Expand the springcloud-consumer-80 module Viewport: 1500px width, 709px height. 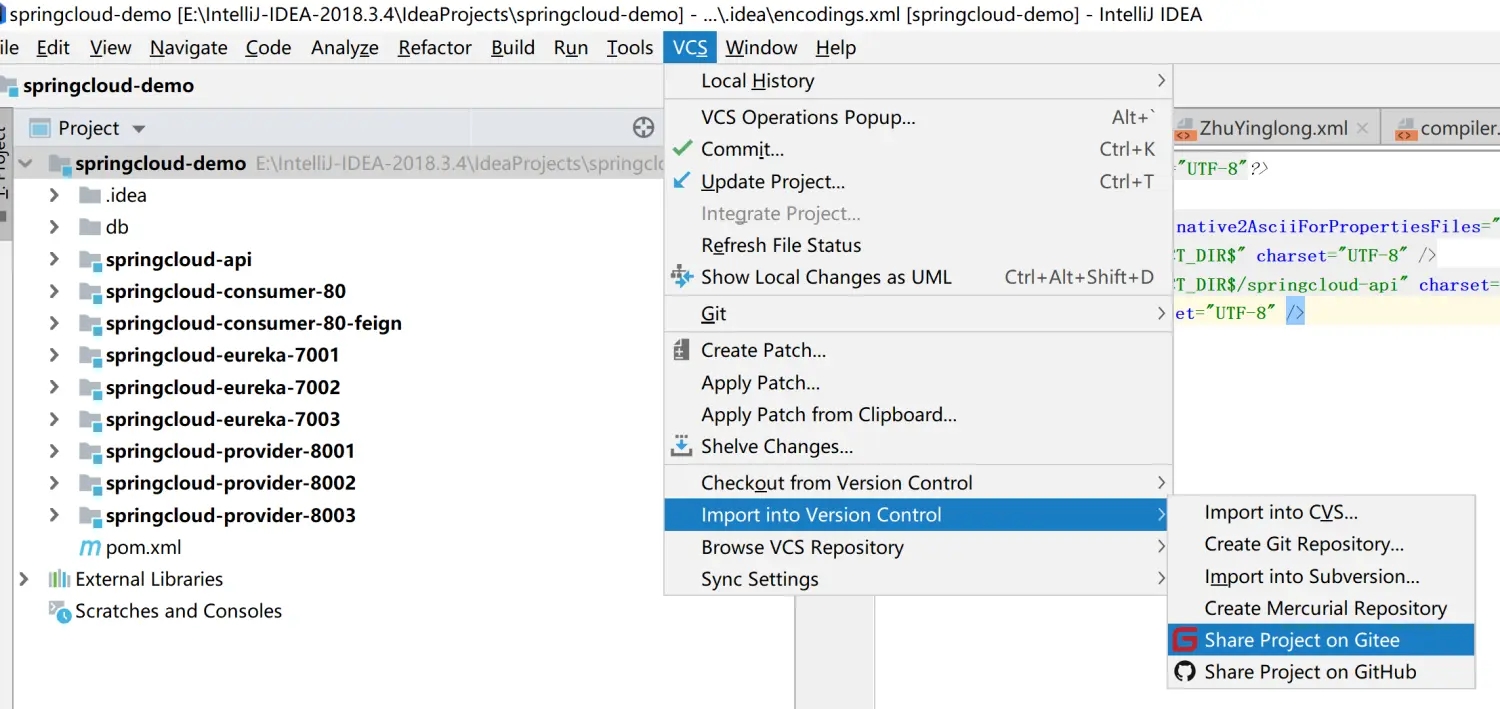(x=55, y=291)
